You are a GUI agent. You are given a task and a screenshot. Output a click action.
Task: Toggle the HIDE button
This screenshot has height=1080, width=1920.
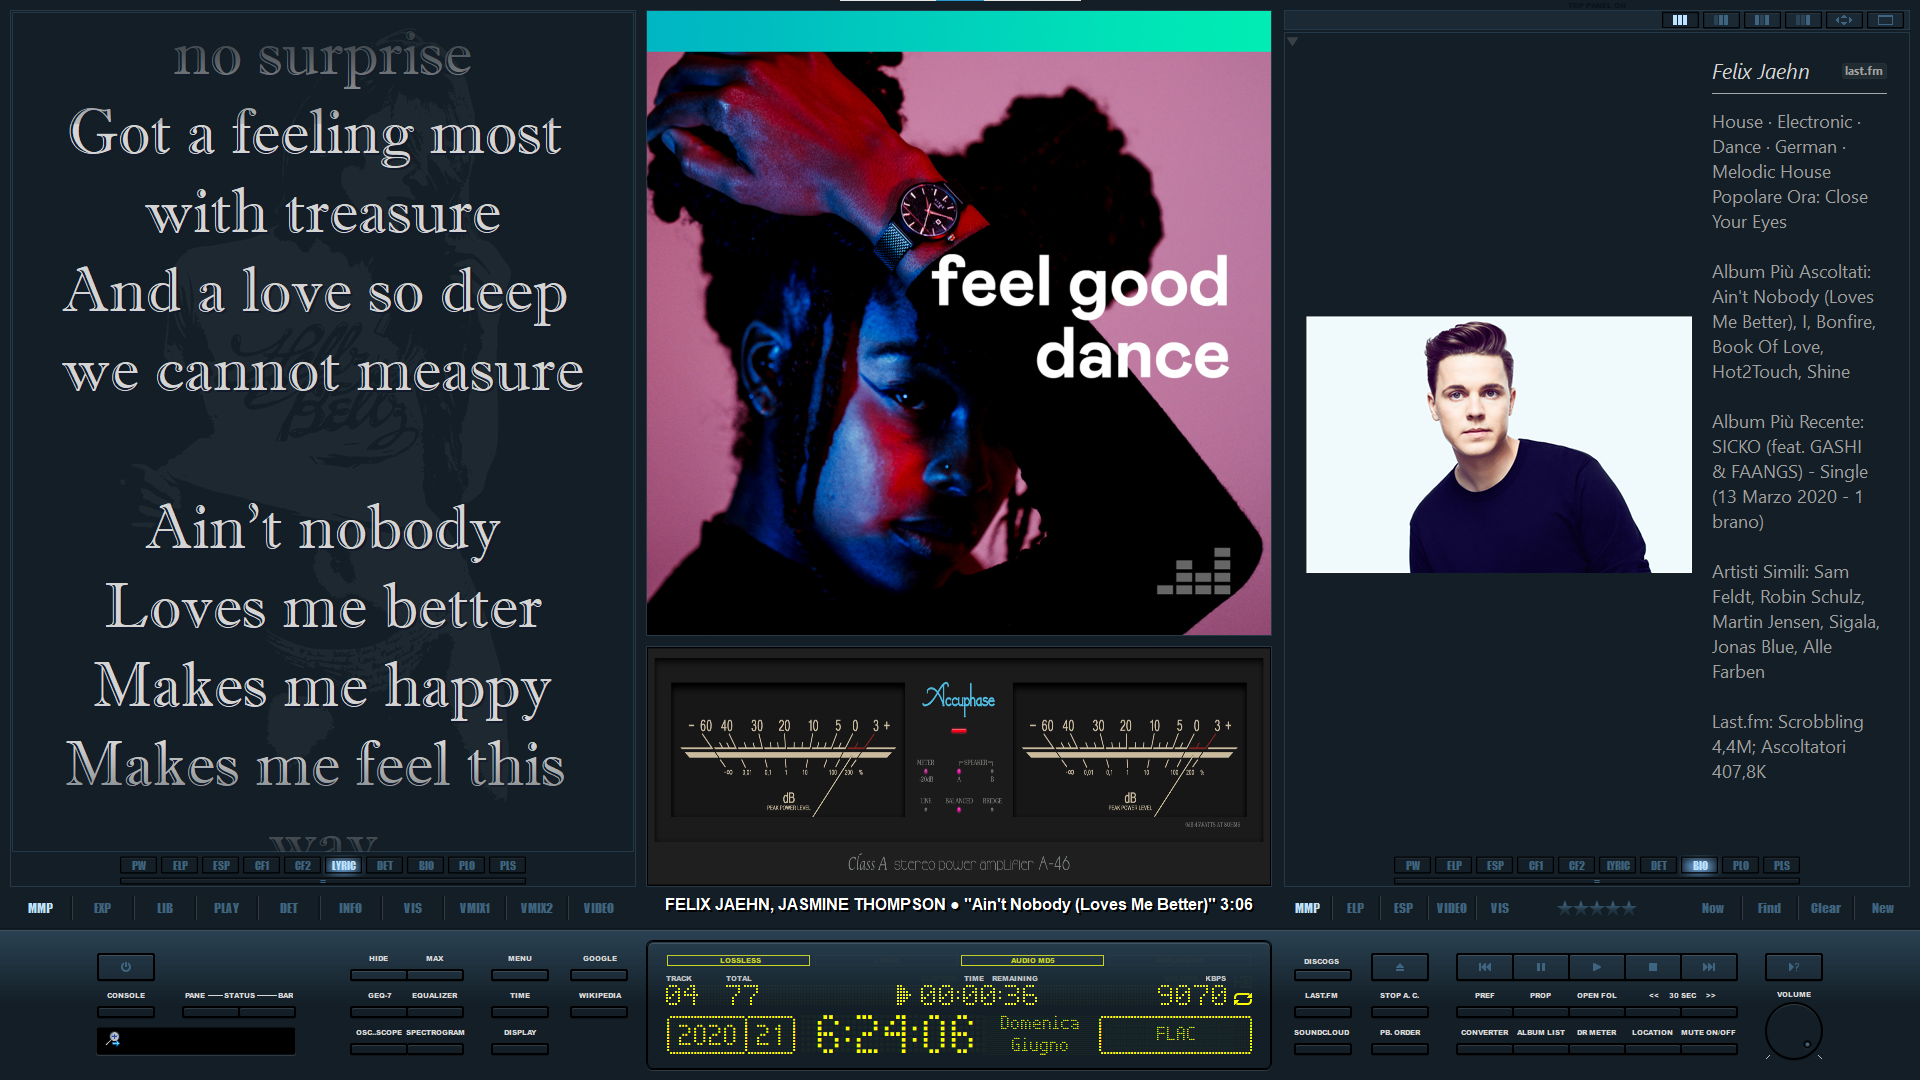378,974
